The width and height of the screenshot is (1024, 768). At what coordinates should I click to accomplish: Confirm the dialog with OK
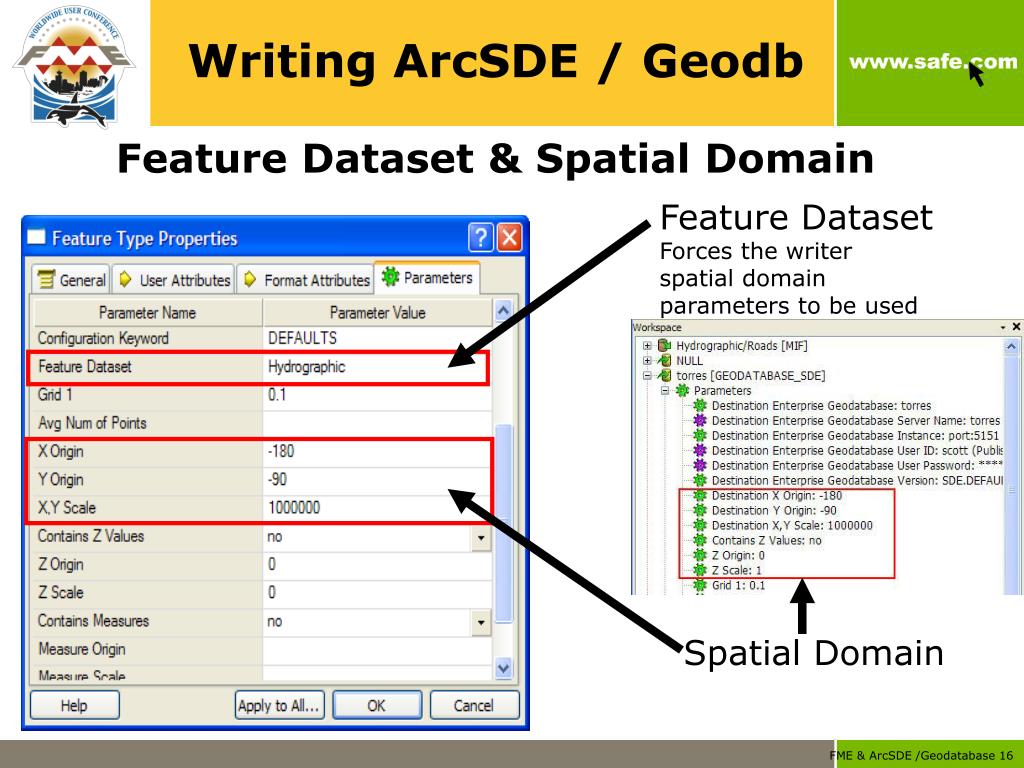pos(377,705)
